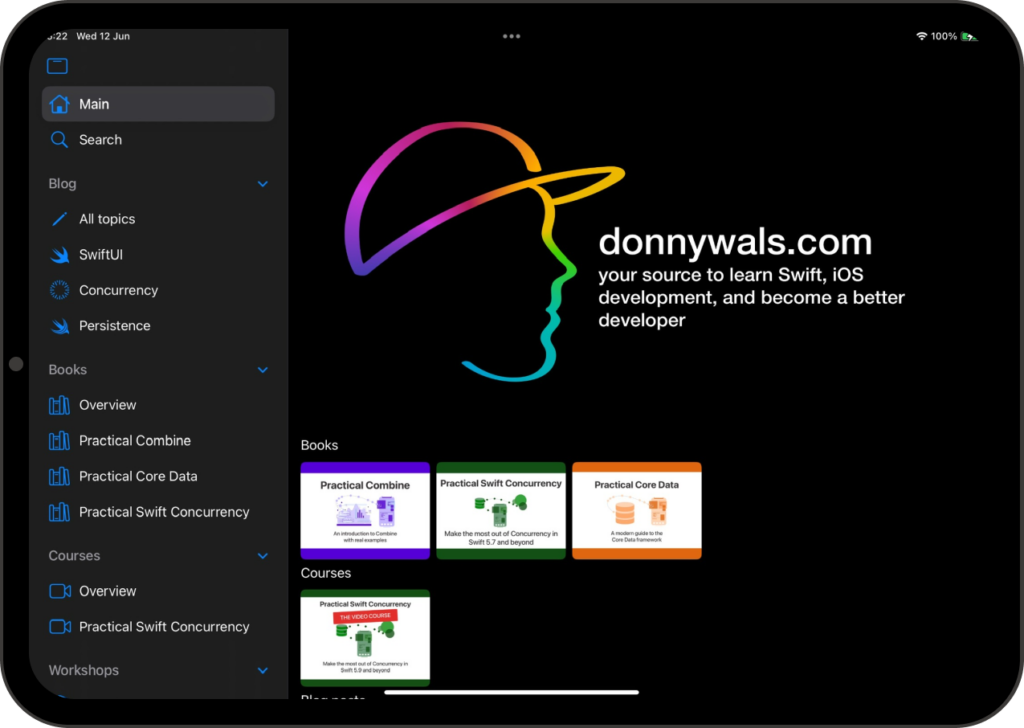This screenshot has width=1024, height=728.
Task: Click the Persistence swift bird icon
Action: click(59, 326)
